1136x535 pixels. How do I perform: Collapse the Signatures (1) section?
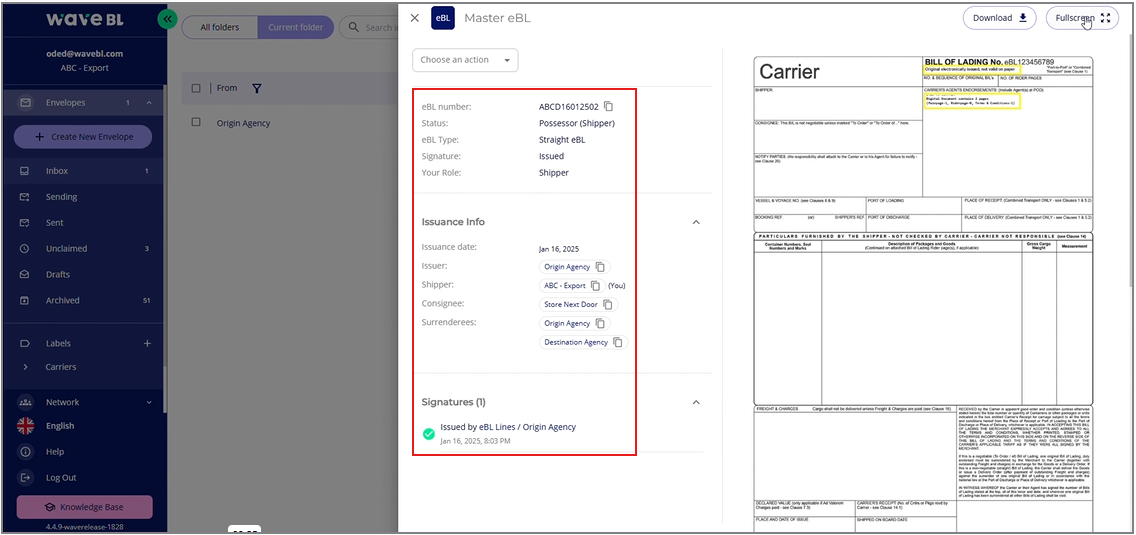696,402
